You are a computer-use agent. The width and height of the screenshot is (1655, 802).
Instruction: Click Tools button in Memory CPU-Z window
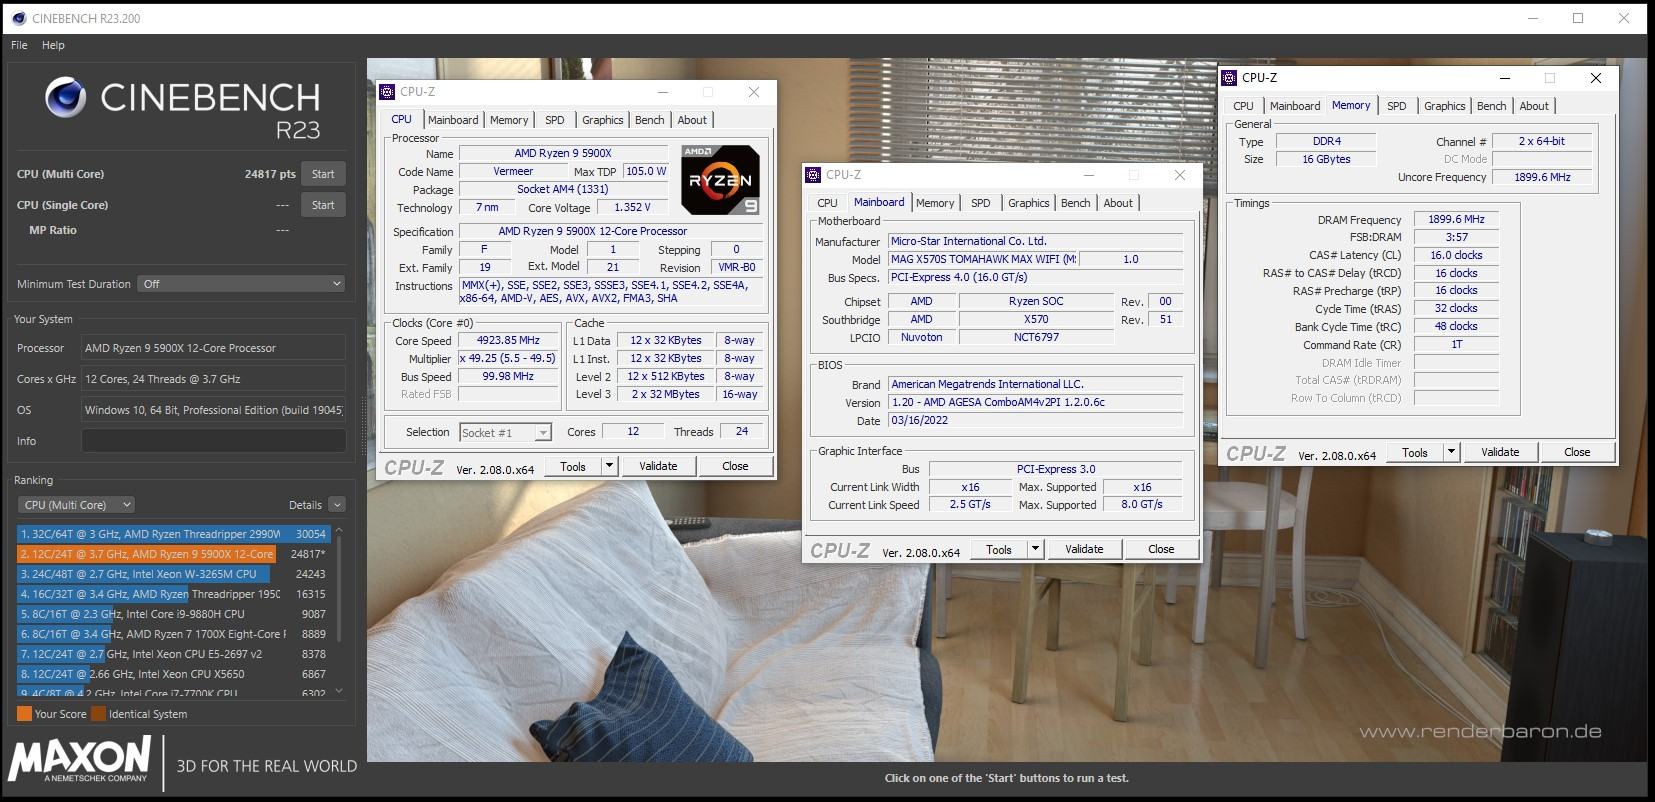pyautogui.click(x=1415, y=452)
